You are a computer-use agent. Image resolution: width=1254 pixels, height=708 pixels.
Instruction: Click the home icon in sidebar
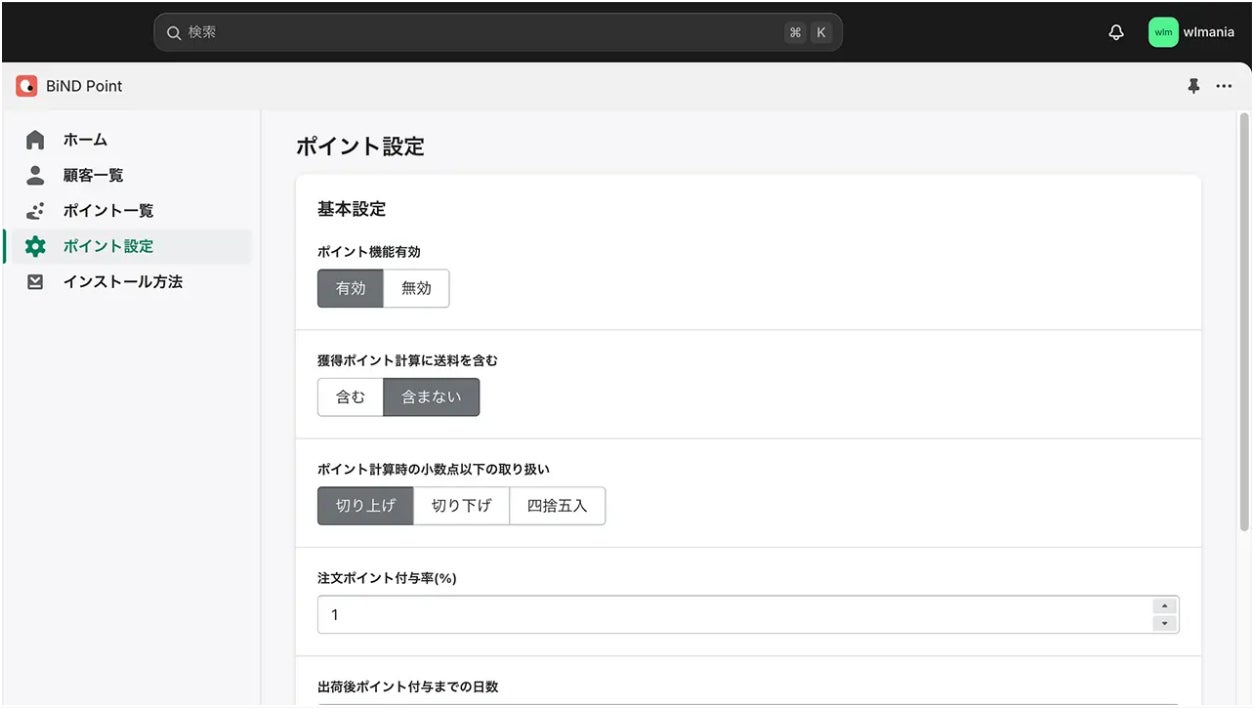pyautogui.click(x=35, y=140)
